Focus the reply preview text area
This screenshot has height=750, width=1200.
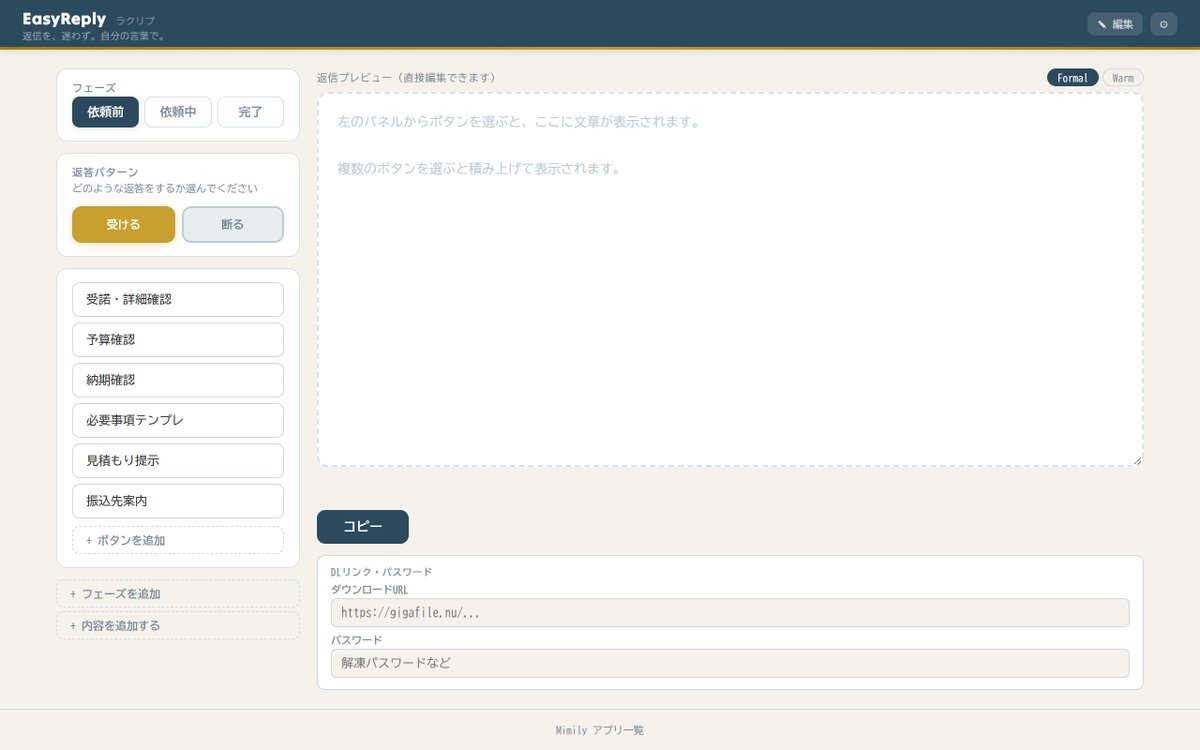pyautogui.click(x=730, y=279)
